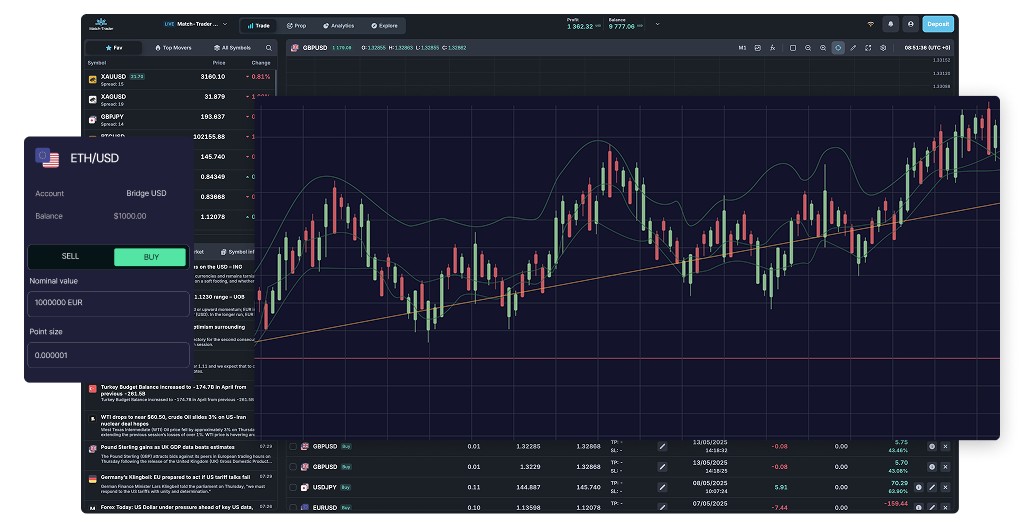1024x528 pixels.
Task: Click the green BUY button
Action: (x=150, y=257)
